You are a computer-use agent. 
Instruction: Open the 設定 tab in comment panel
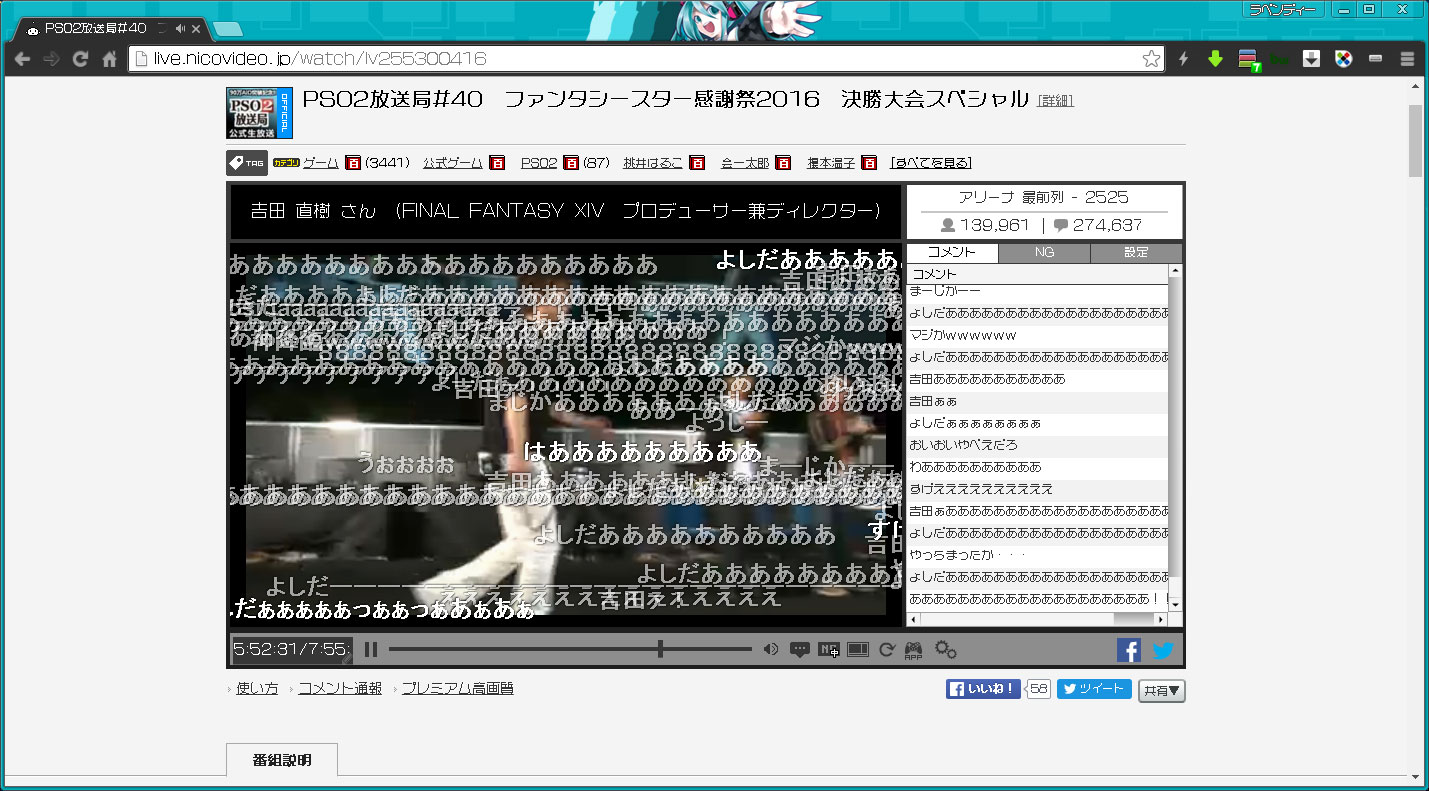point(1136,253)
